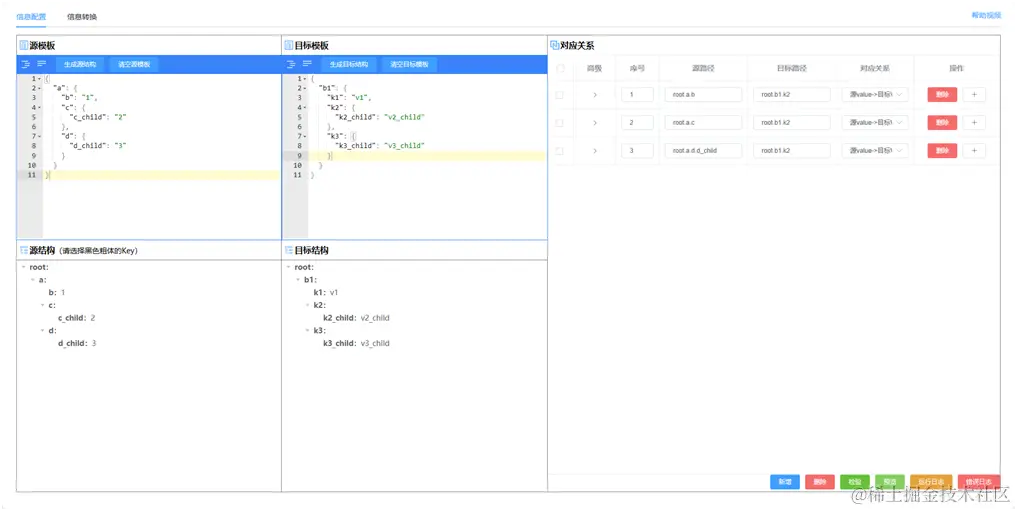Open mapping relation dropdown in row 2
Screen dimensions: 1017x511
pyautogui.click(x=874, y=123)
